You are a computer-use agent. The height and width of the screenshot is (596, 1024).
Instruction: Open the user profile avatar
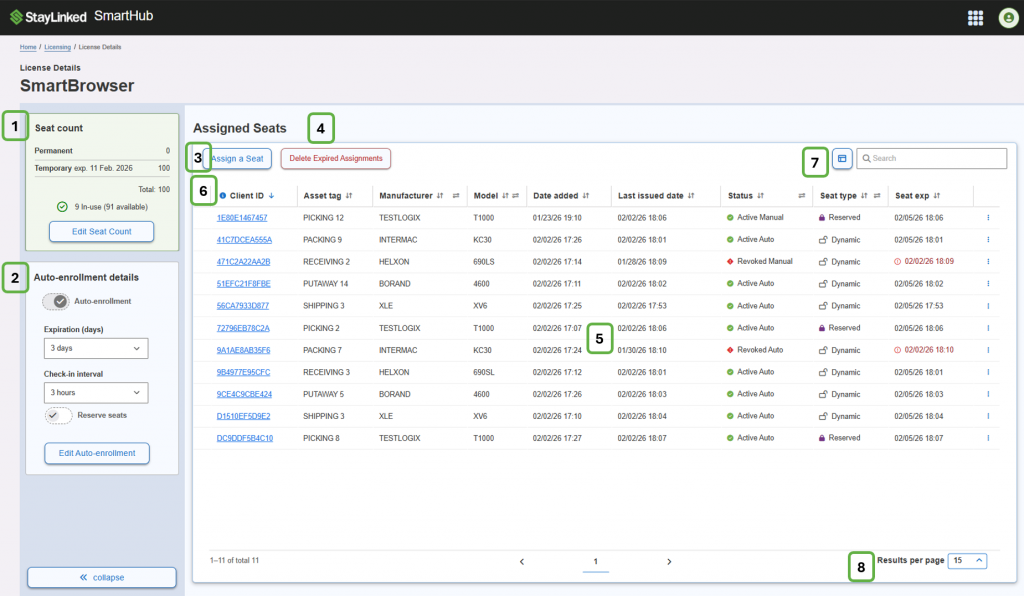pos(1007,17)
